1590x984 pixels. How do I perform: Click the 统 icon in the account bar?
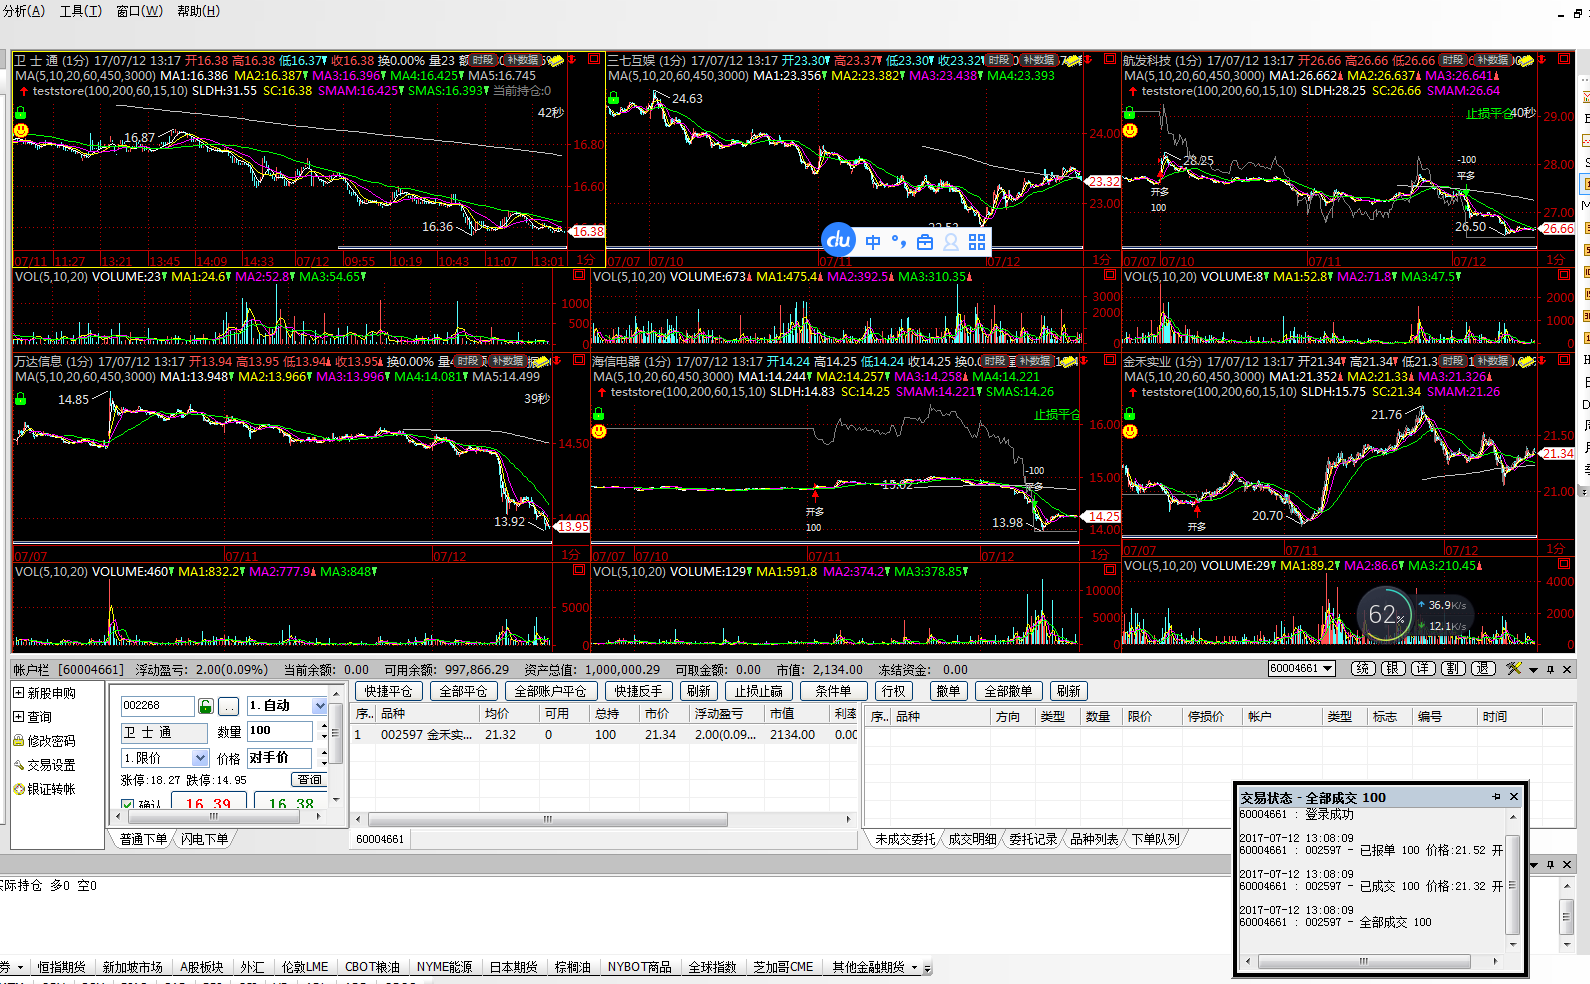1363,669
